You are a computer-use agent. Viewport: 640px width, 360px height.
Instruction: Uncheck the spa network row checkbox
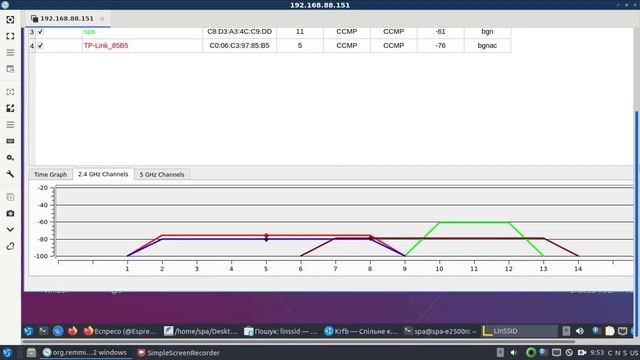pyautogui.click(x=40, y=31)
